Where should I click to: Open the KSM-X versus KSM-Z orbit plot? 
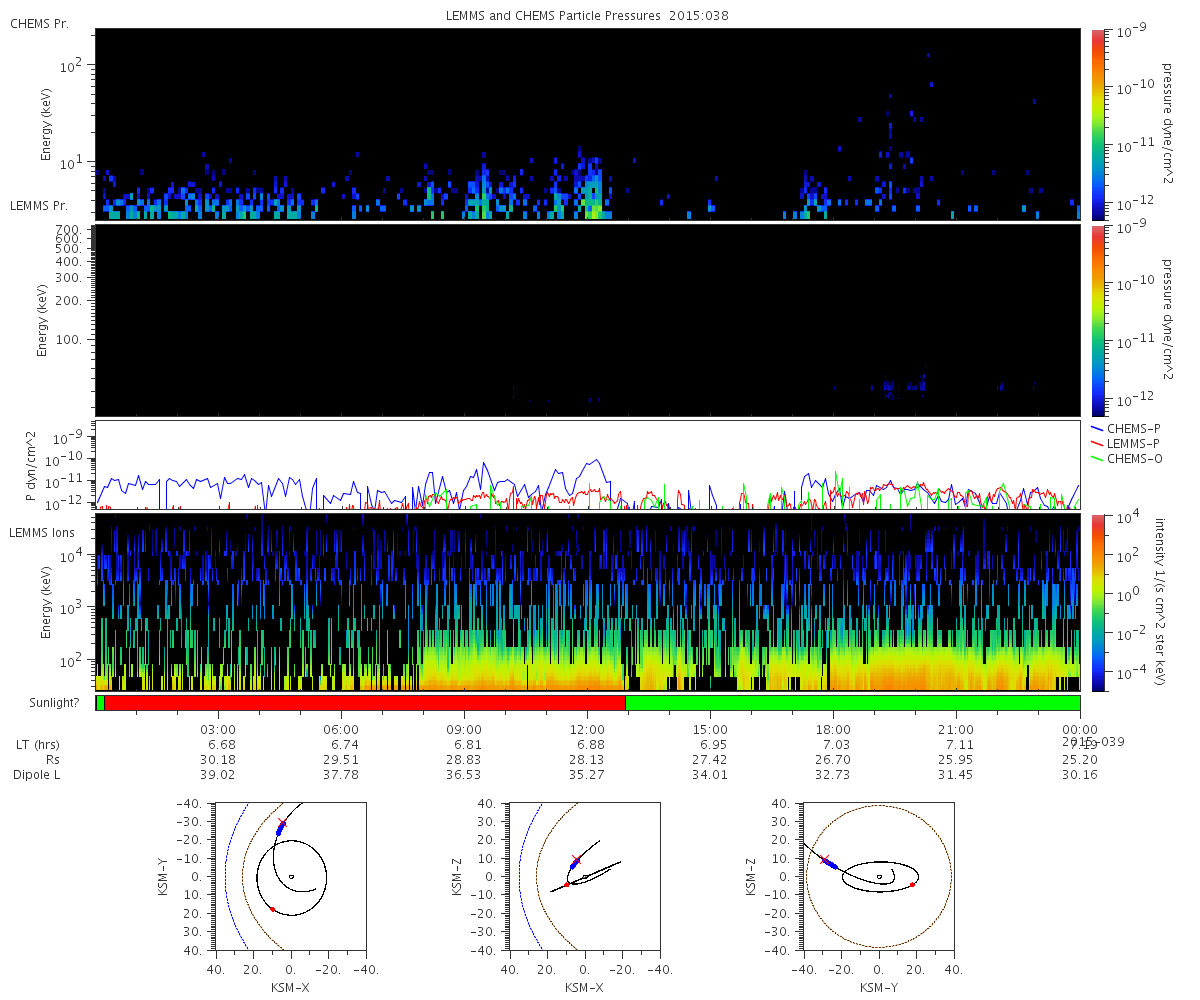coord(584,877)
